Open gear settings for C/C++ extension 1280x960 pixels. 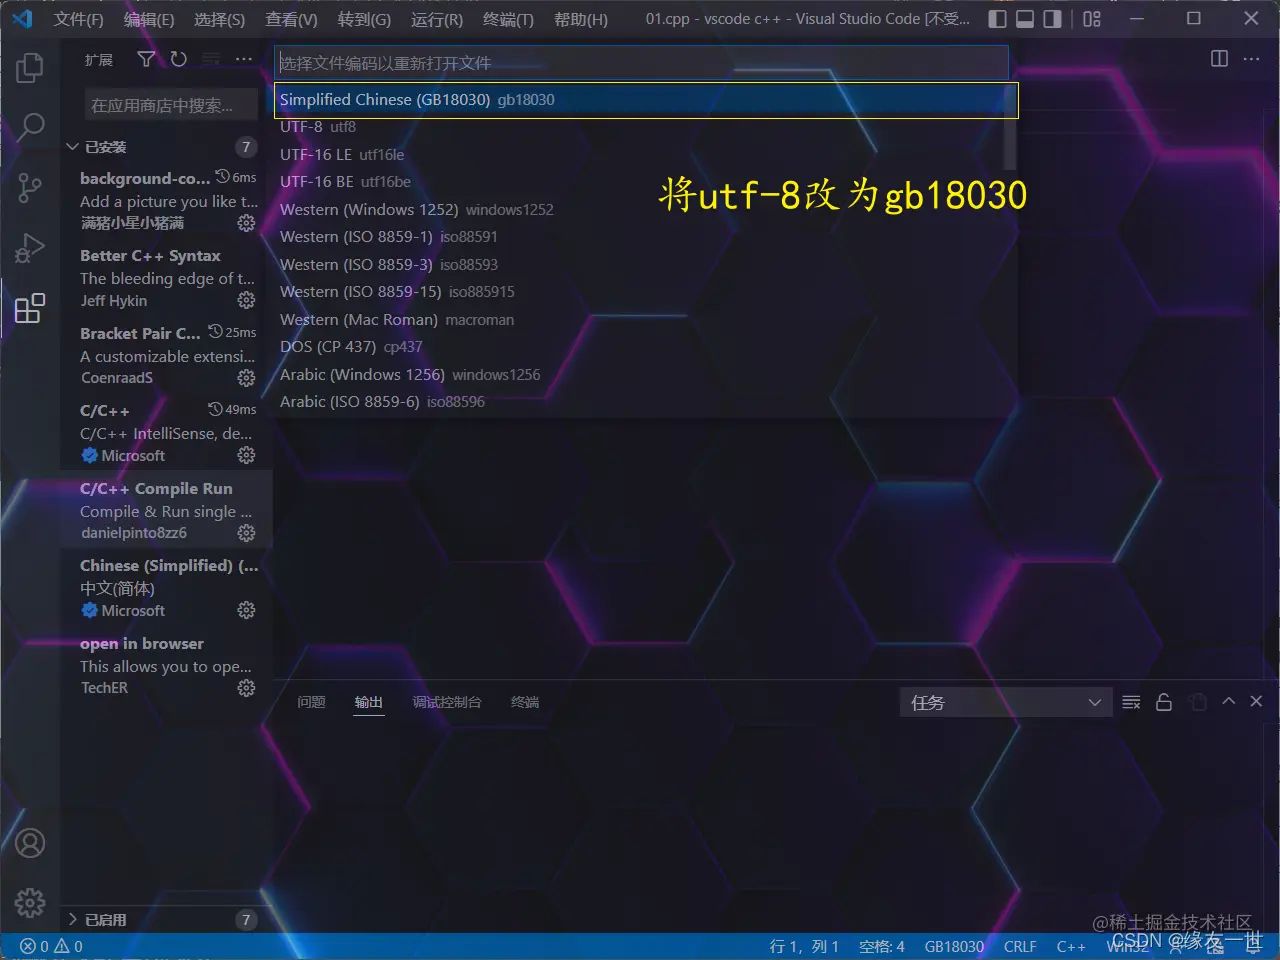(246, 455)
